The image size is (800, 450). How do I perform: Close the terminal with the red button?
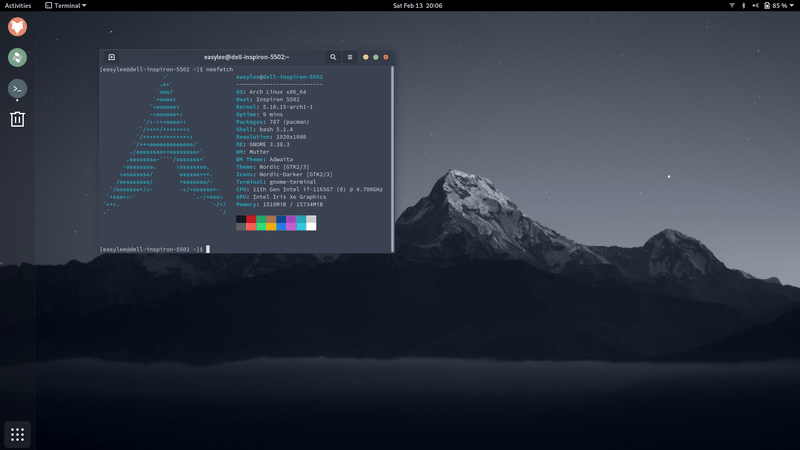click(386, 57)
